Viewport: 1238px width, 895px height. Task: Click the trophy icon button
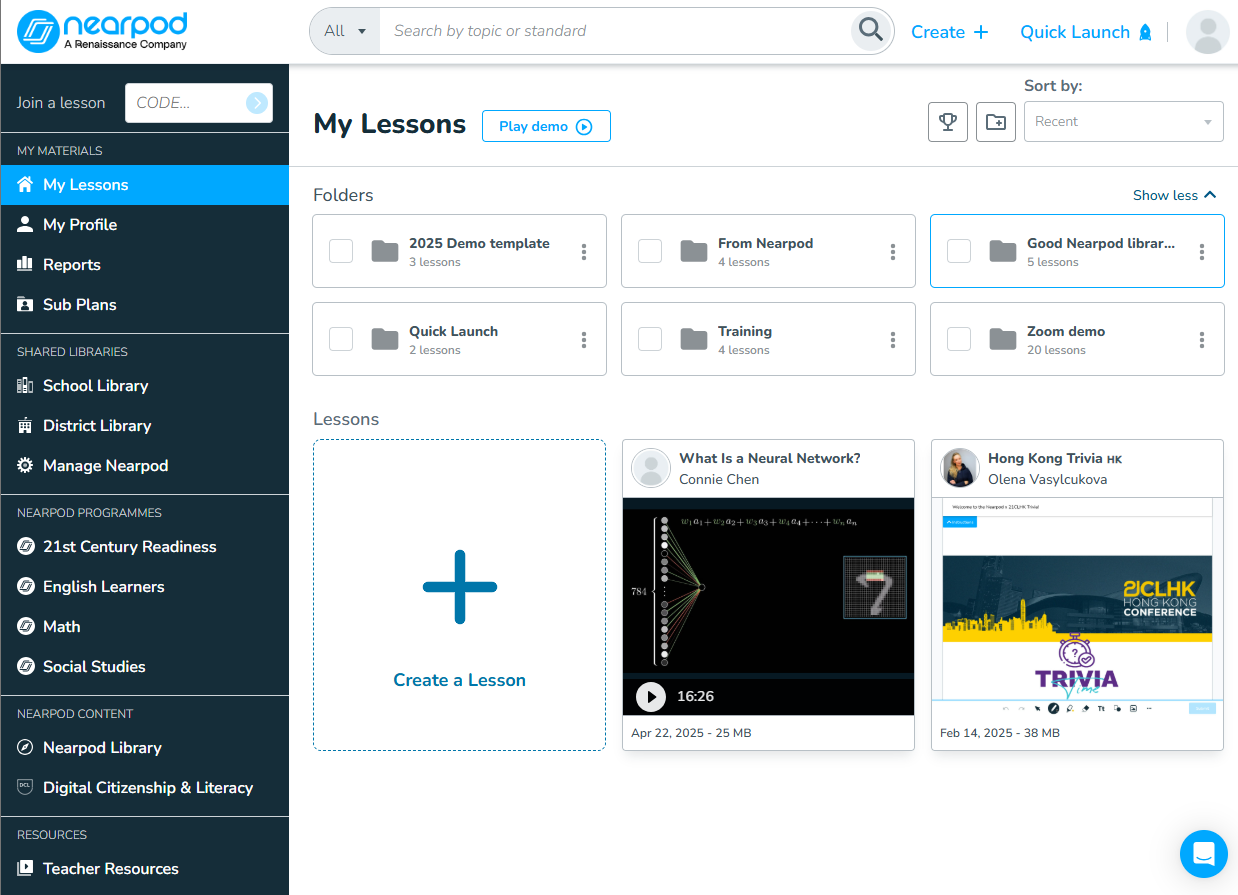pos(947,122)
